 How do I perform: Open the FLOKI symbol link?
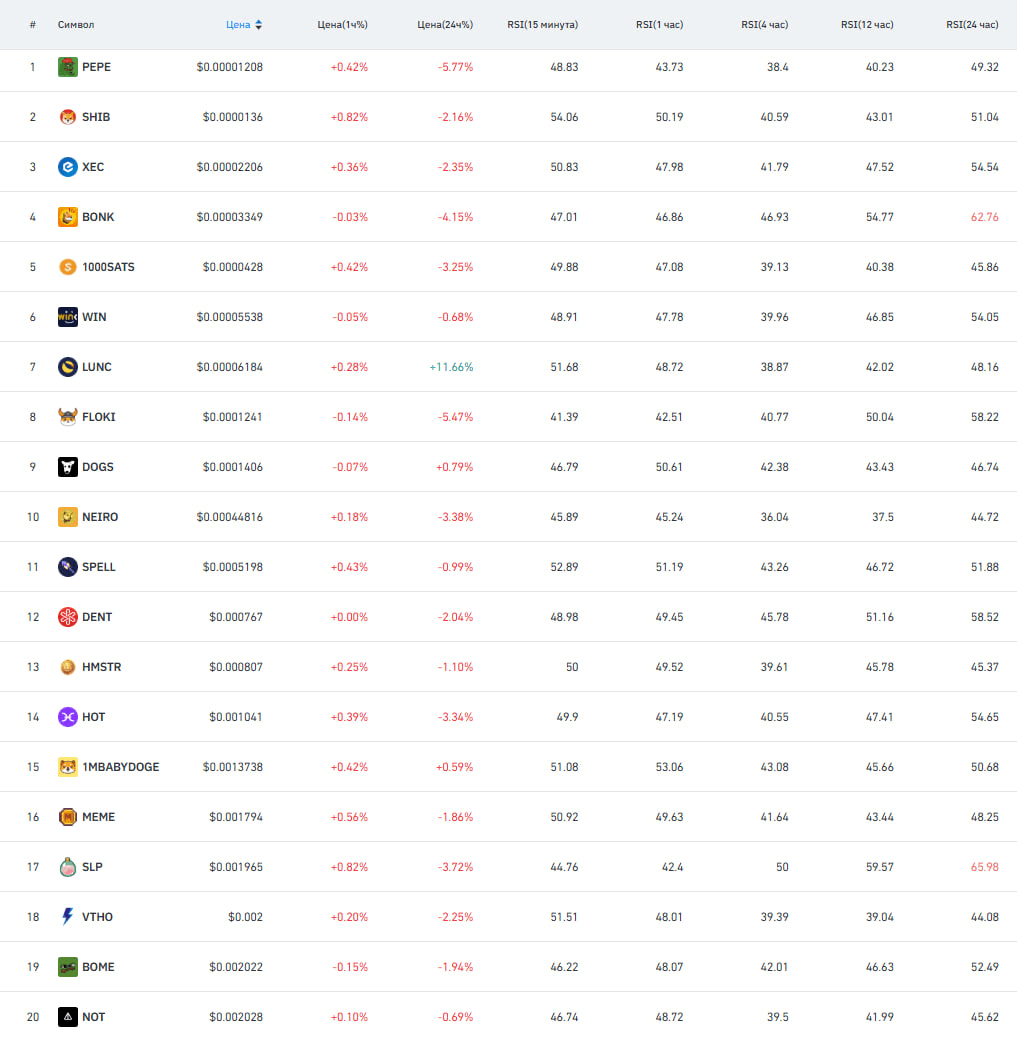[x=99, y=417]
